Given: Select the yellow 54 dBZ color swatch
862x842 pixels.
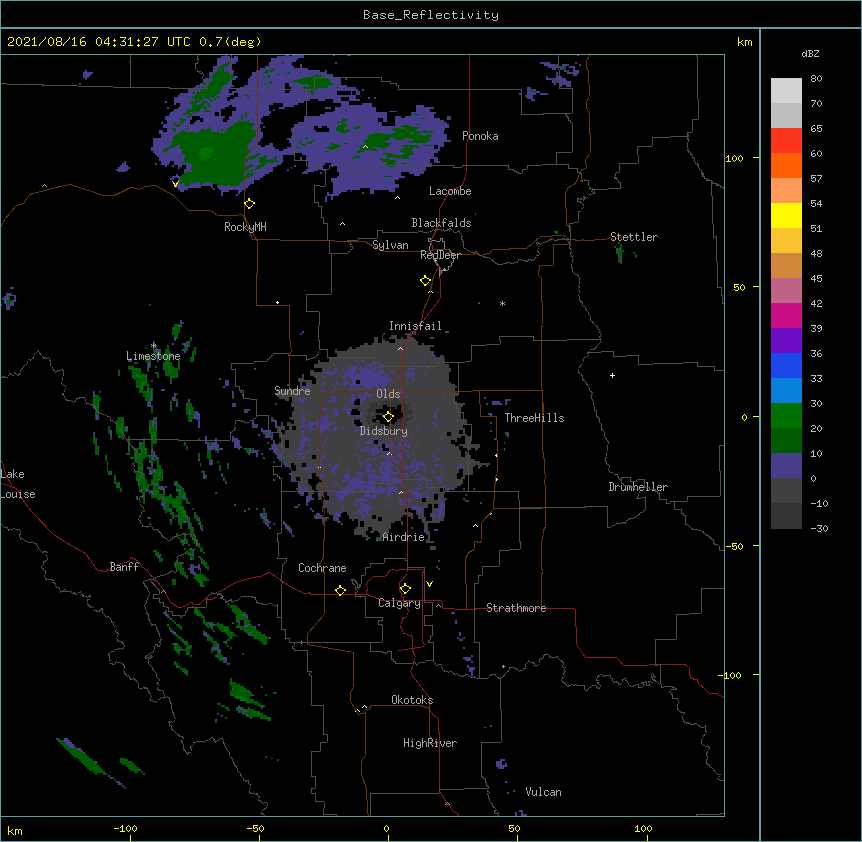Looking at the screenshot, I should coord(786,215).
